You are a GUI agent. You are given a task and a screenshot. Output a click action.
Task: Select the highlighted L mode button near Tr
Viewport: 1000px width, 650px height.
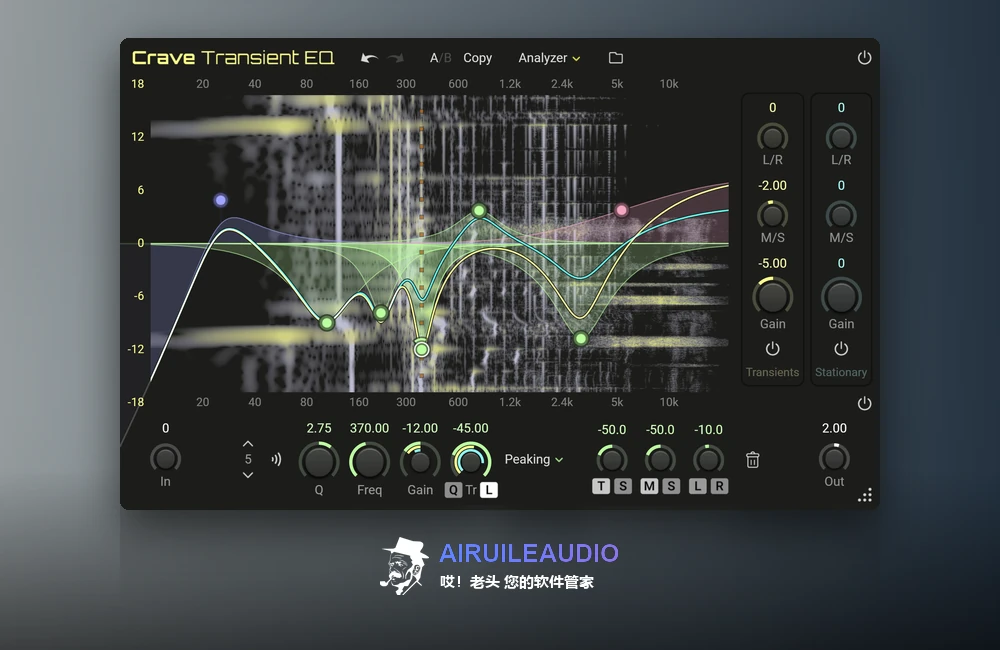[489, 490]
